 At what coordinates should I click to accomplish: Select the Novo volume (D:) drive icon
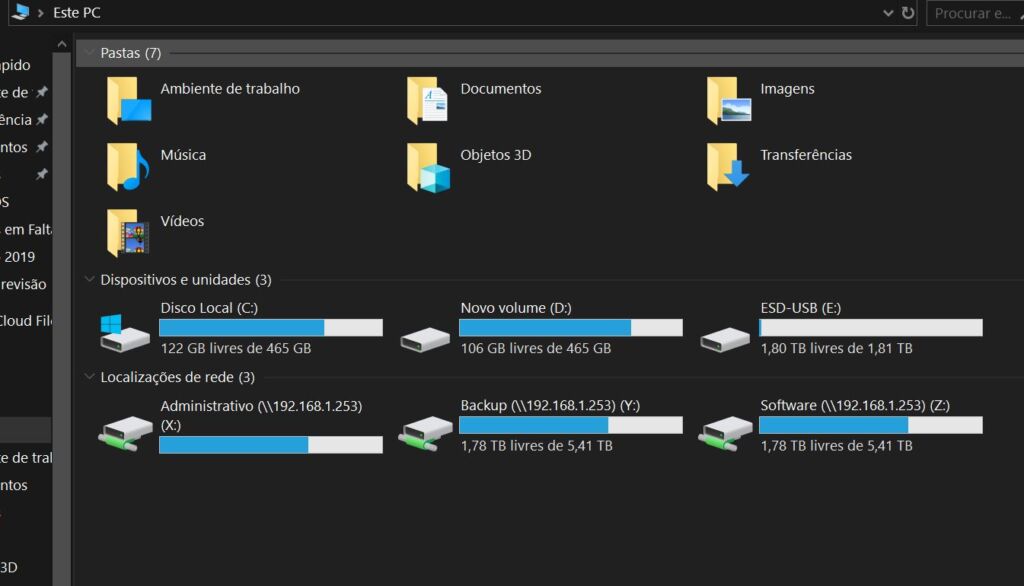425,339
